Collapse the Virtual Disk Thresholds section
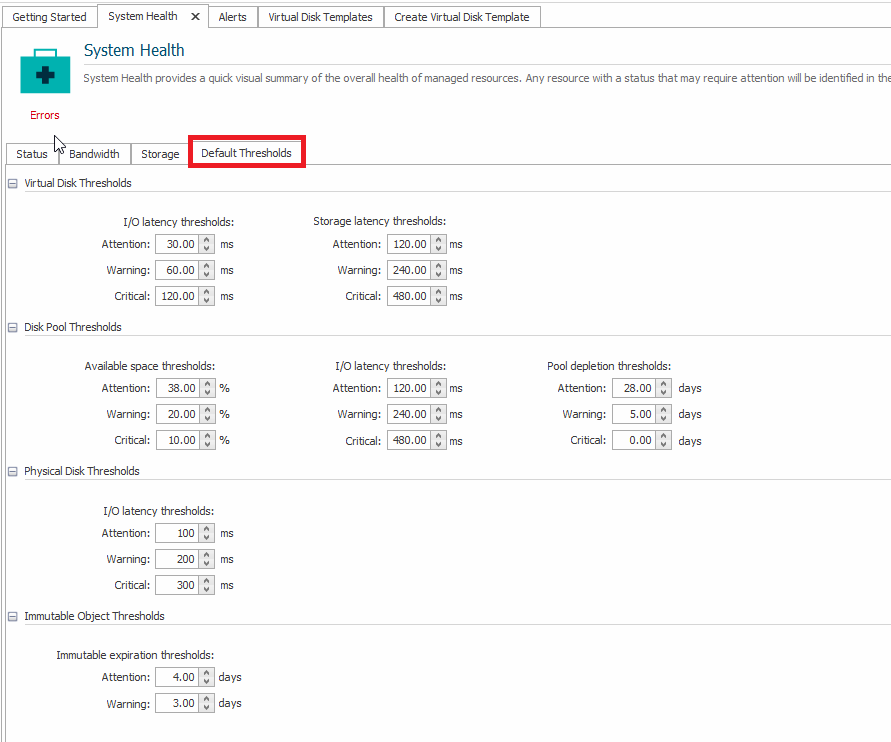Screen dimensions: 891x742 [12, 184]
